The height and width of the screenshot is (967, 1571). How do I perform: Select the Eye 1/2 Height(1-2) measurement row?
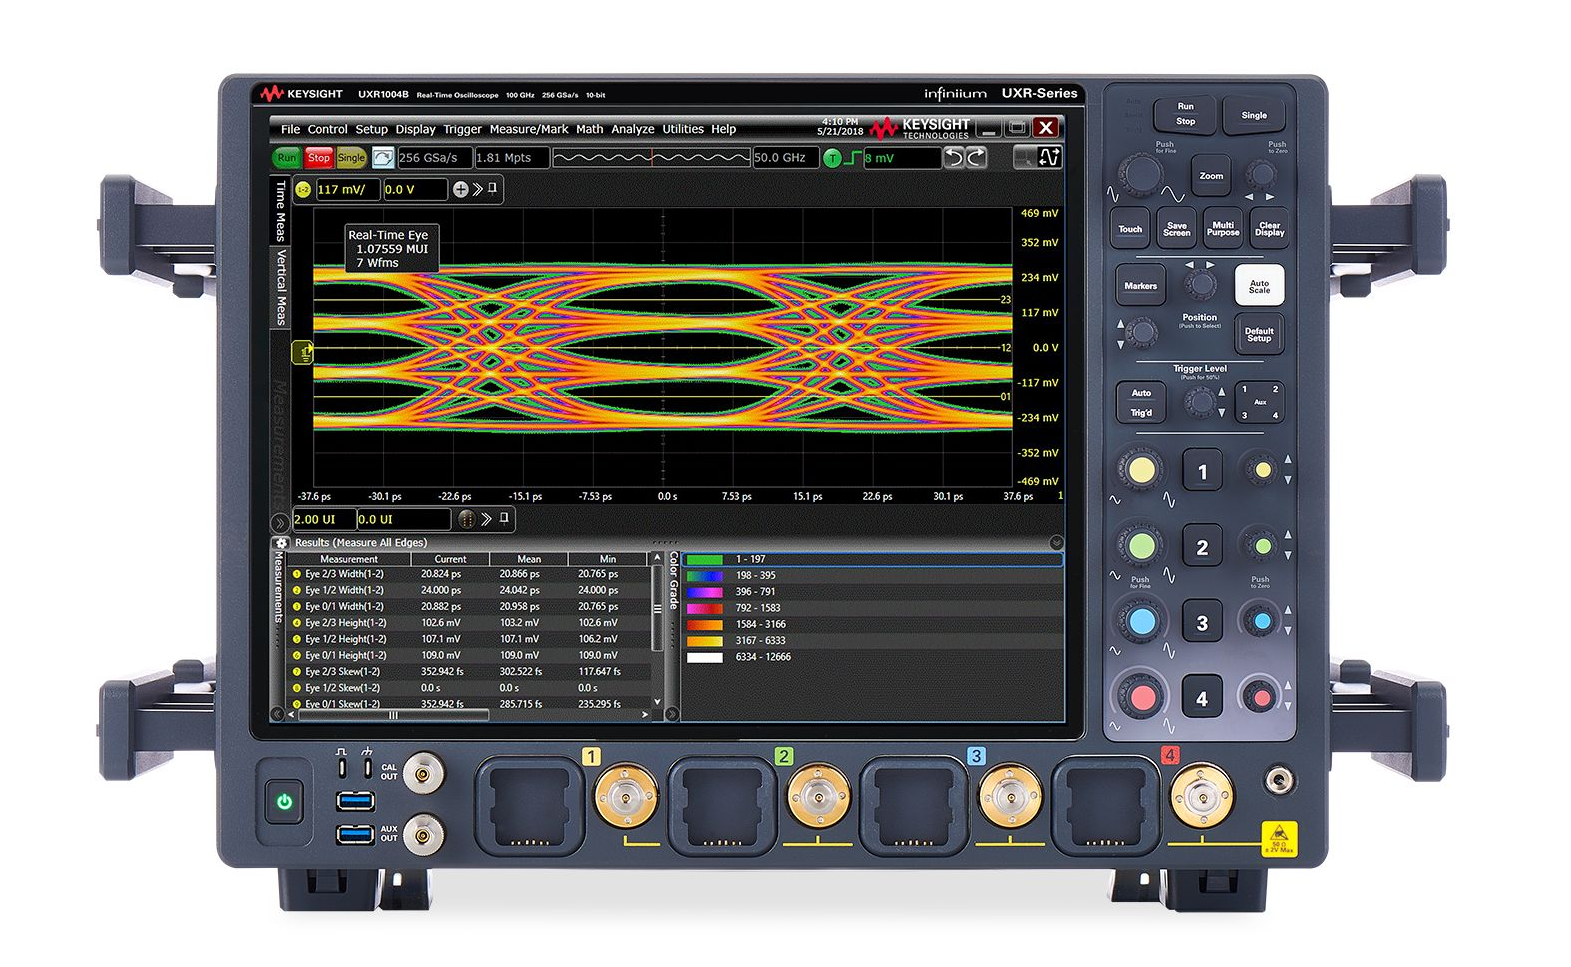pyautogui.click(x=468, y=639)
